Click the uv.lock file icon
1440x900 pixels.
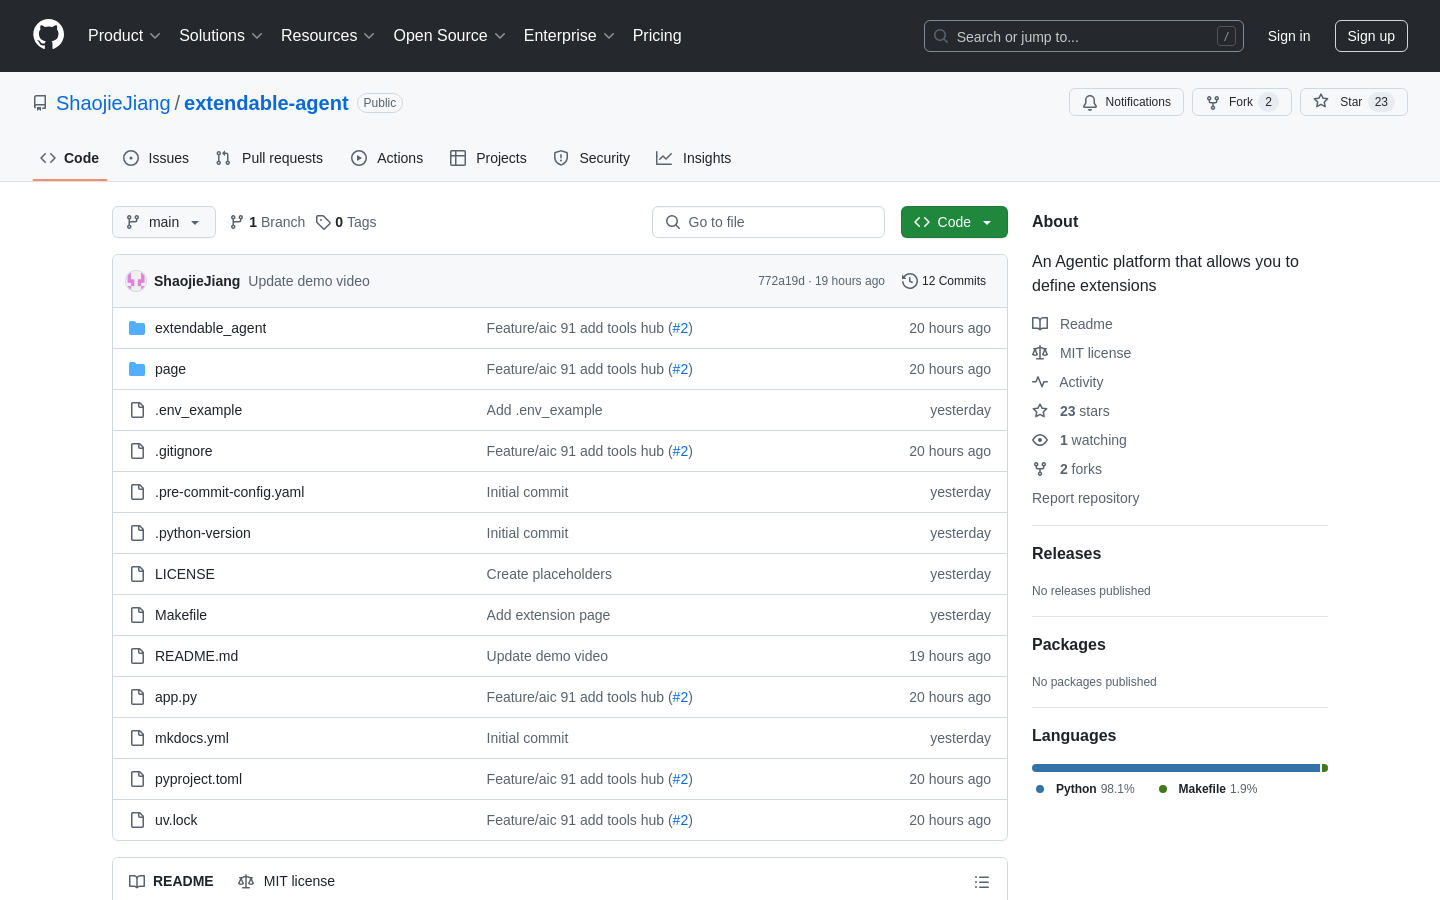(x=137, y=820)
